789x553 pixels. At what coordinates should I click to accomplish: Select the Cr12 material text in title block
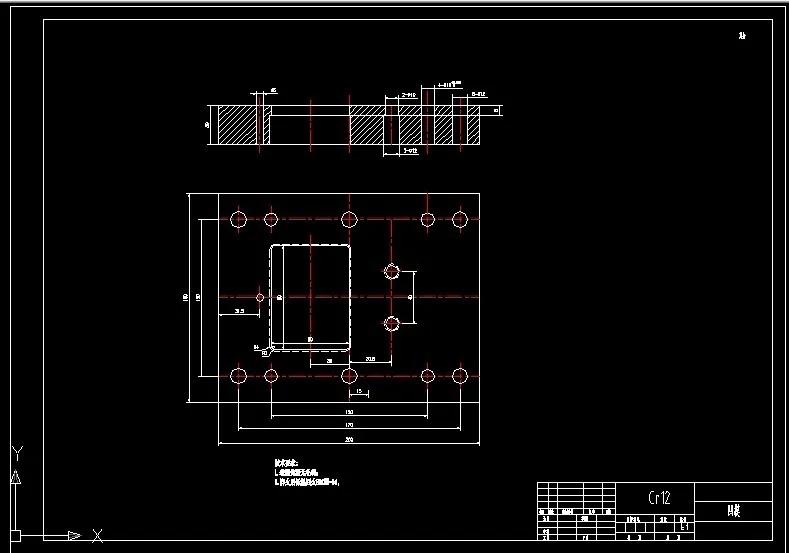click(659, 498)
